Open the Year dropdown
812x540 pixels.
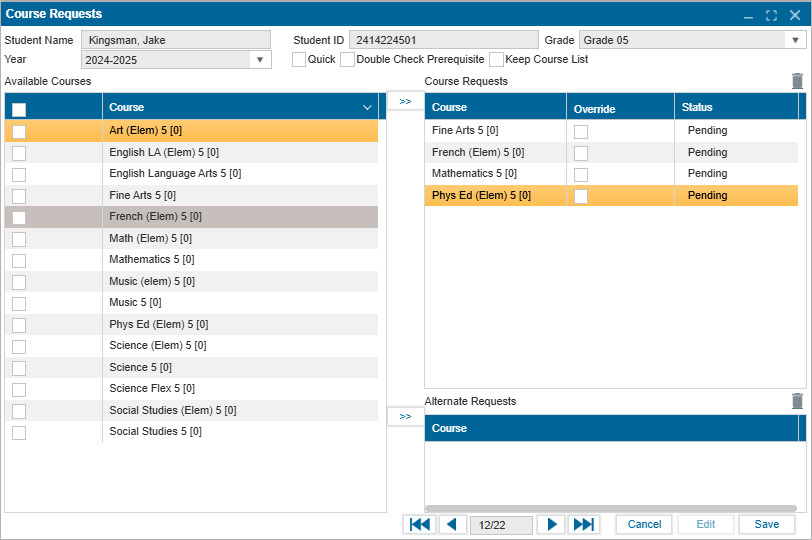pos(260,60)
